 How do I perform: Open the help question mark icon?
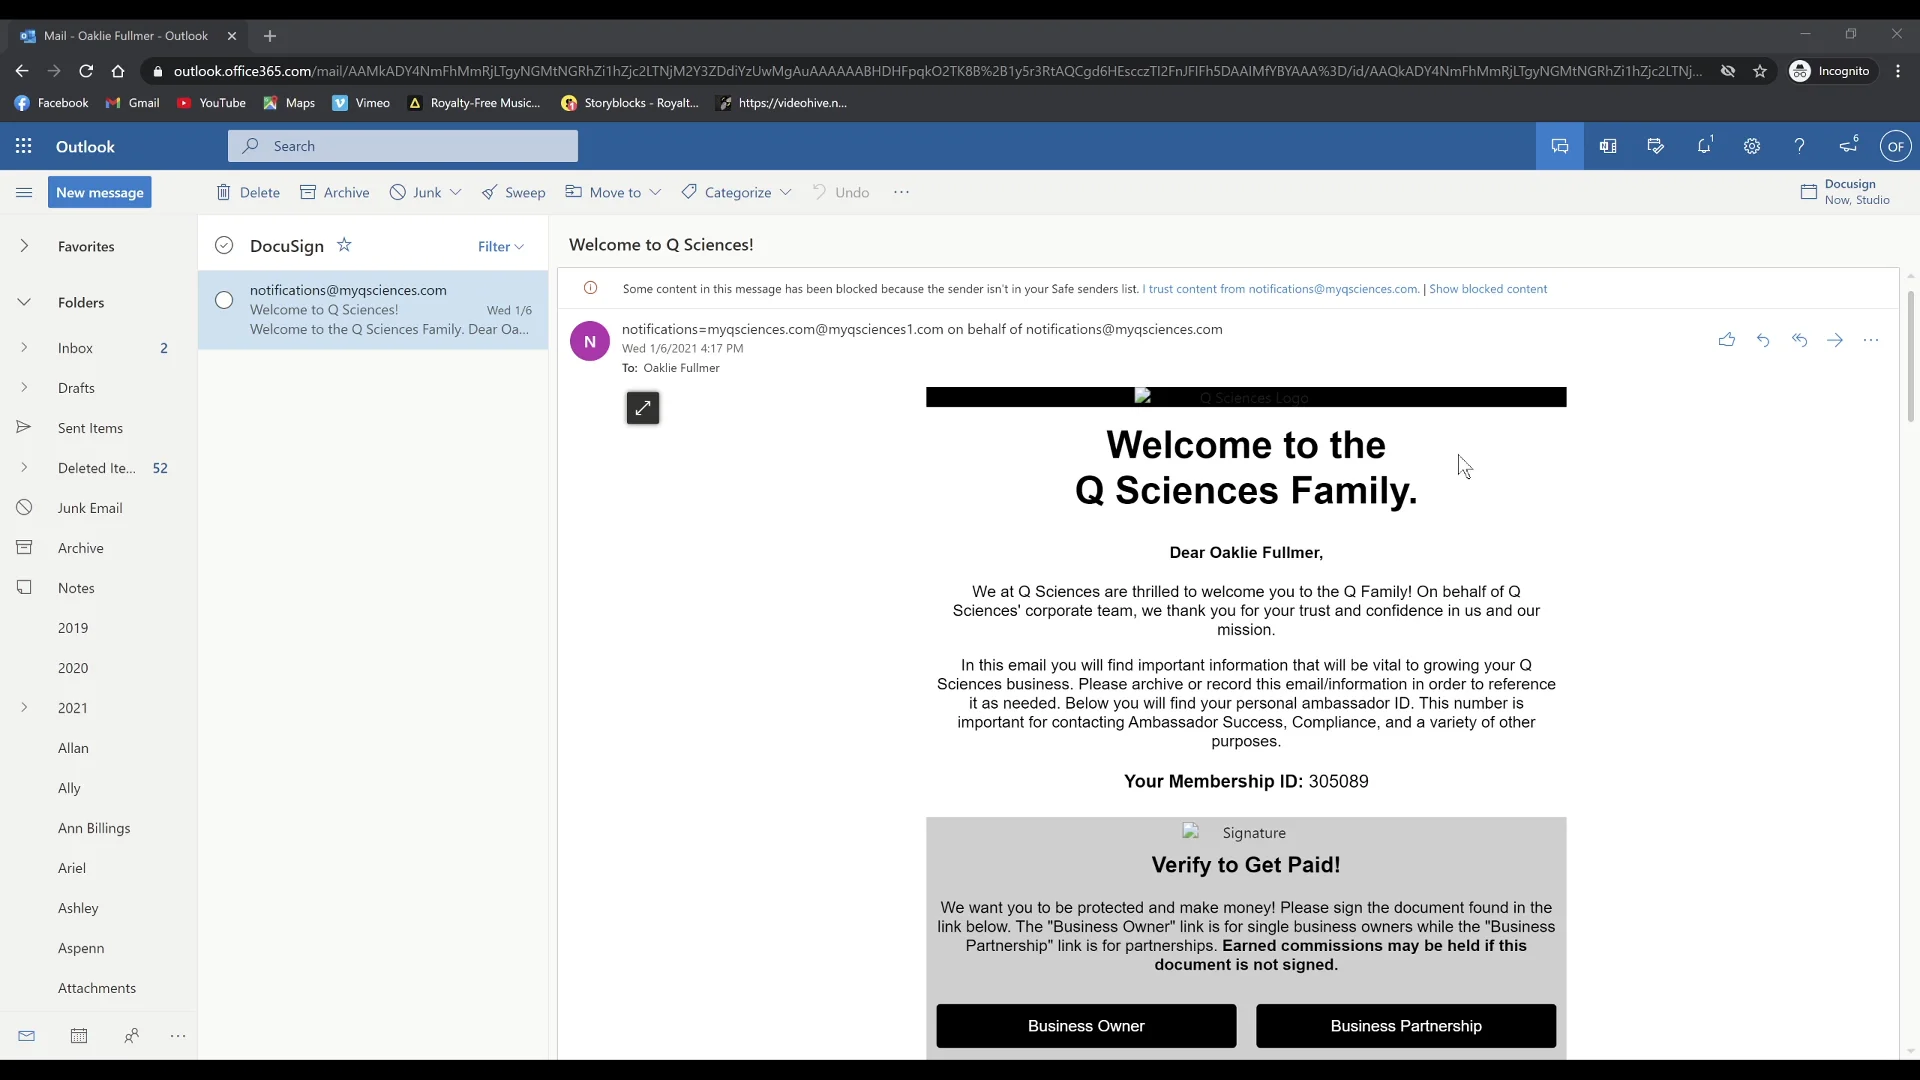[1800, 146]
